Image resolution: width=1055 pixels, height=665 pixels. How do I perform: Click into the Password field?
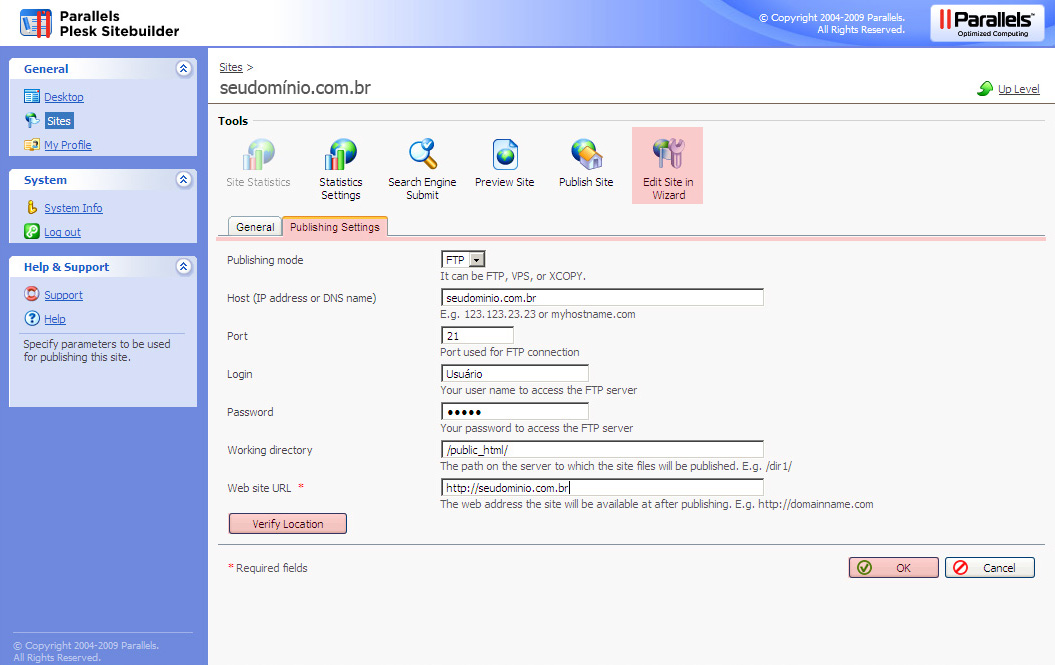point(515,411)
